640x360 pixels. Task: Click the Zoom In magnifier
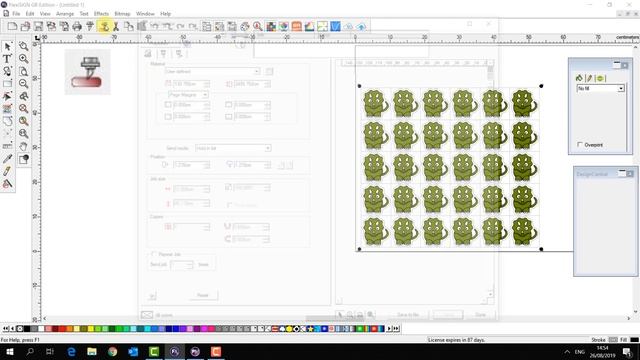click(x=24, y=59)
